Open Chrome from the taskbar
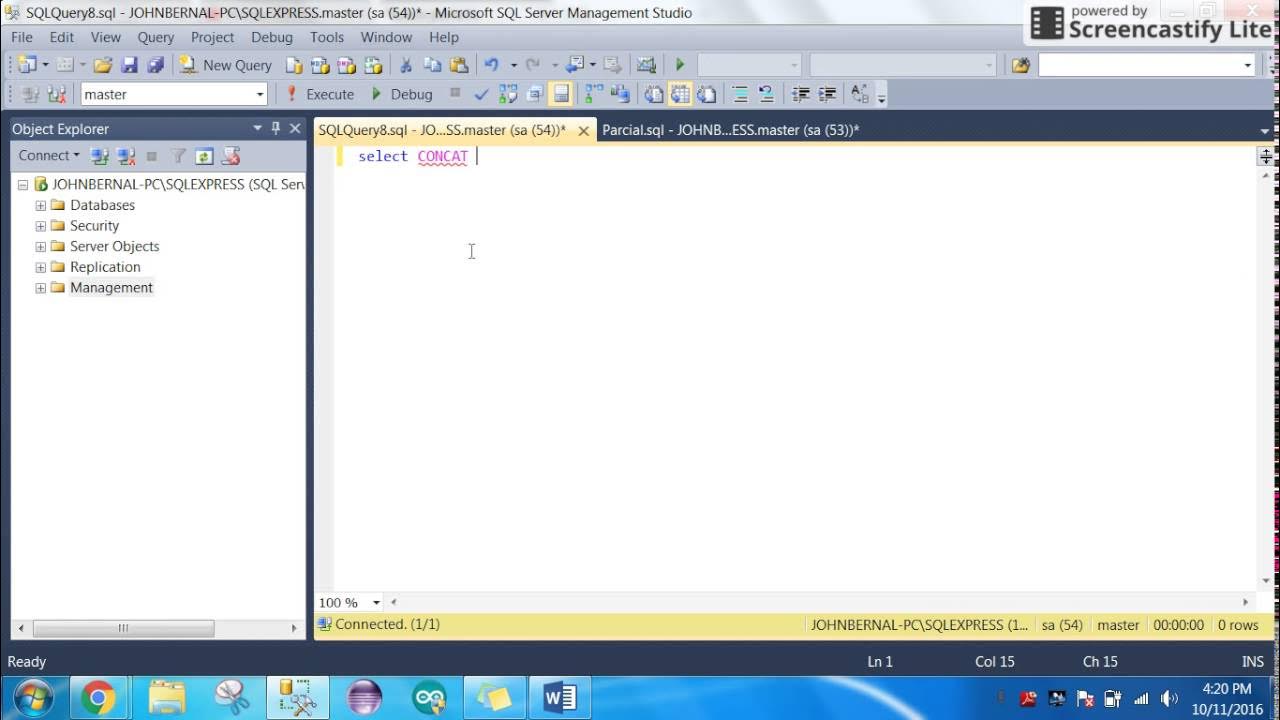The height and width of the screenshot is (720, 1280). (x=98, y=697)
